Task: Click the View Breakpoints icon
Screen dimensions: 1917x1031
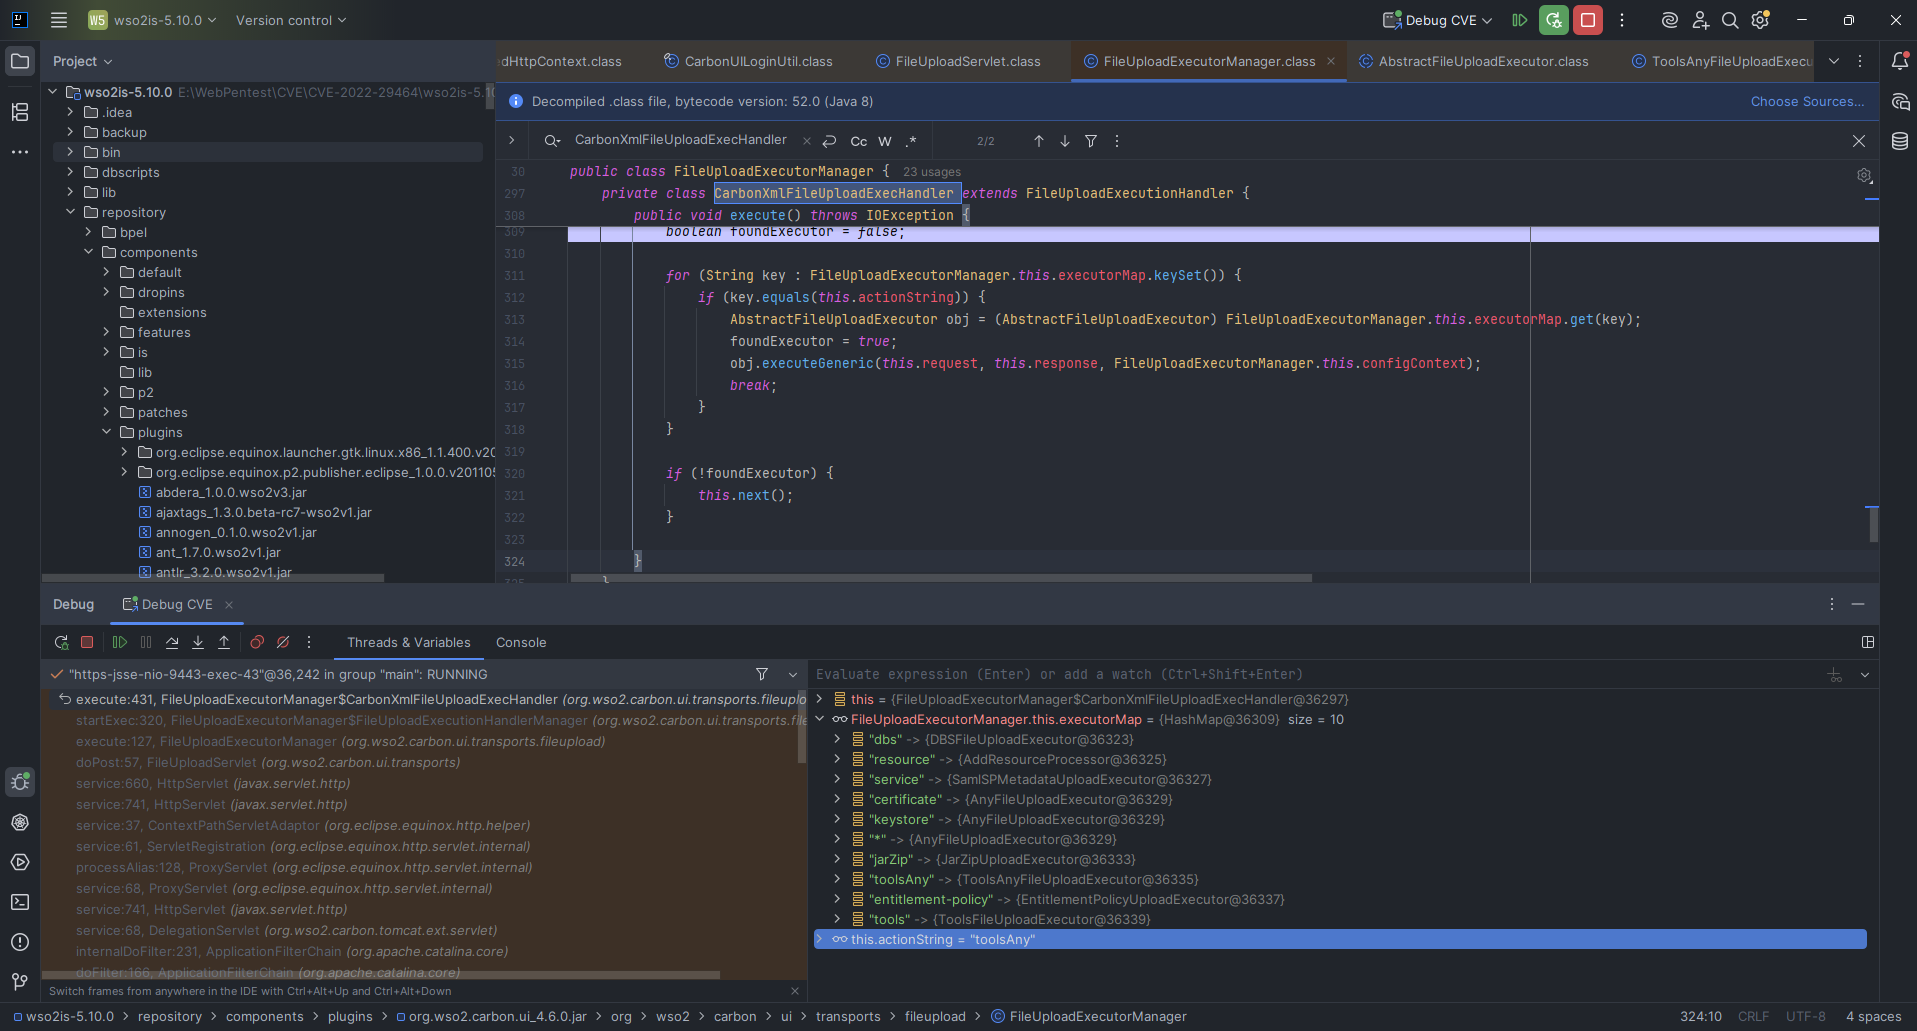Action: [x=257, y=643]
